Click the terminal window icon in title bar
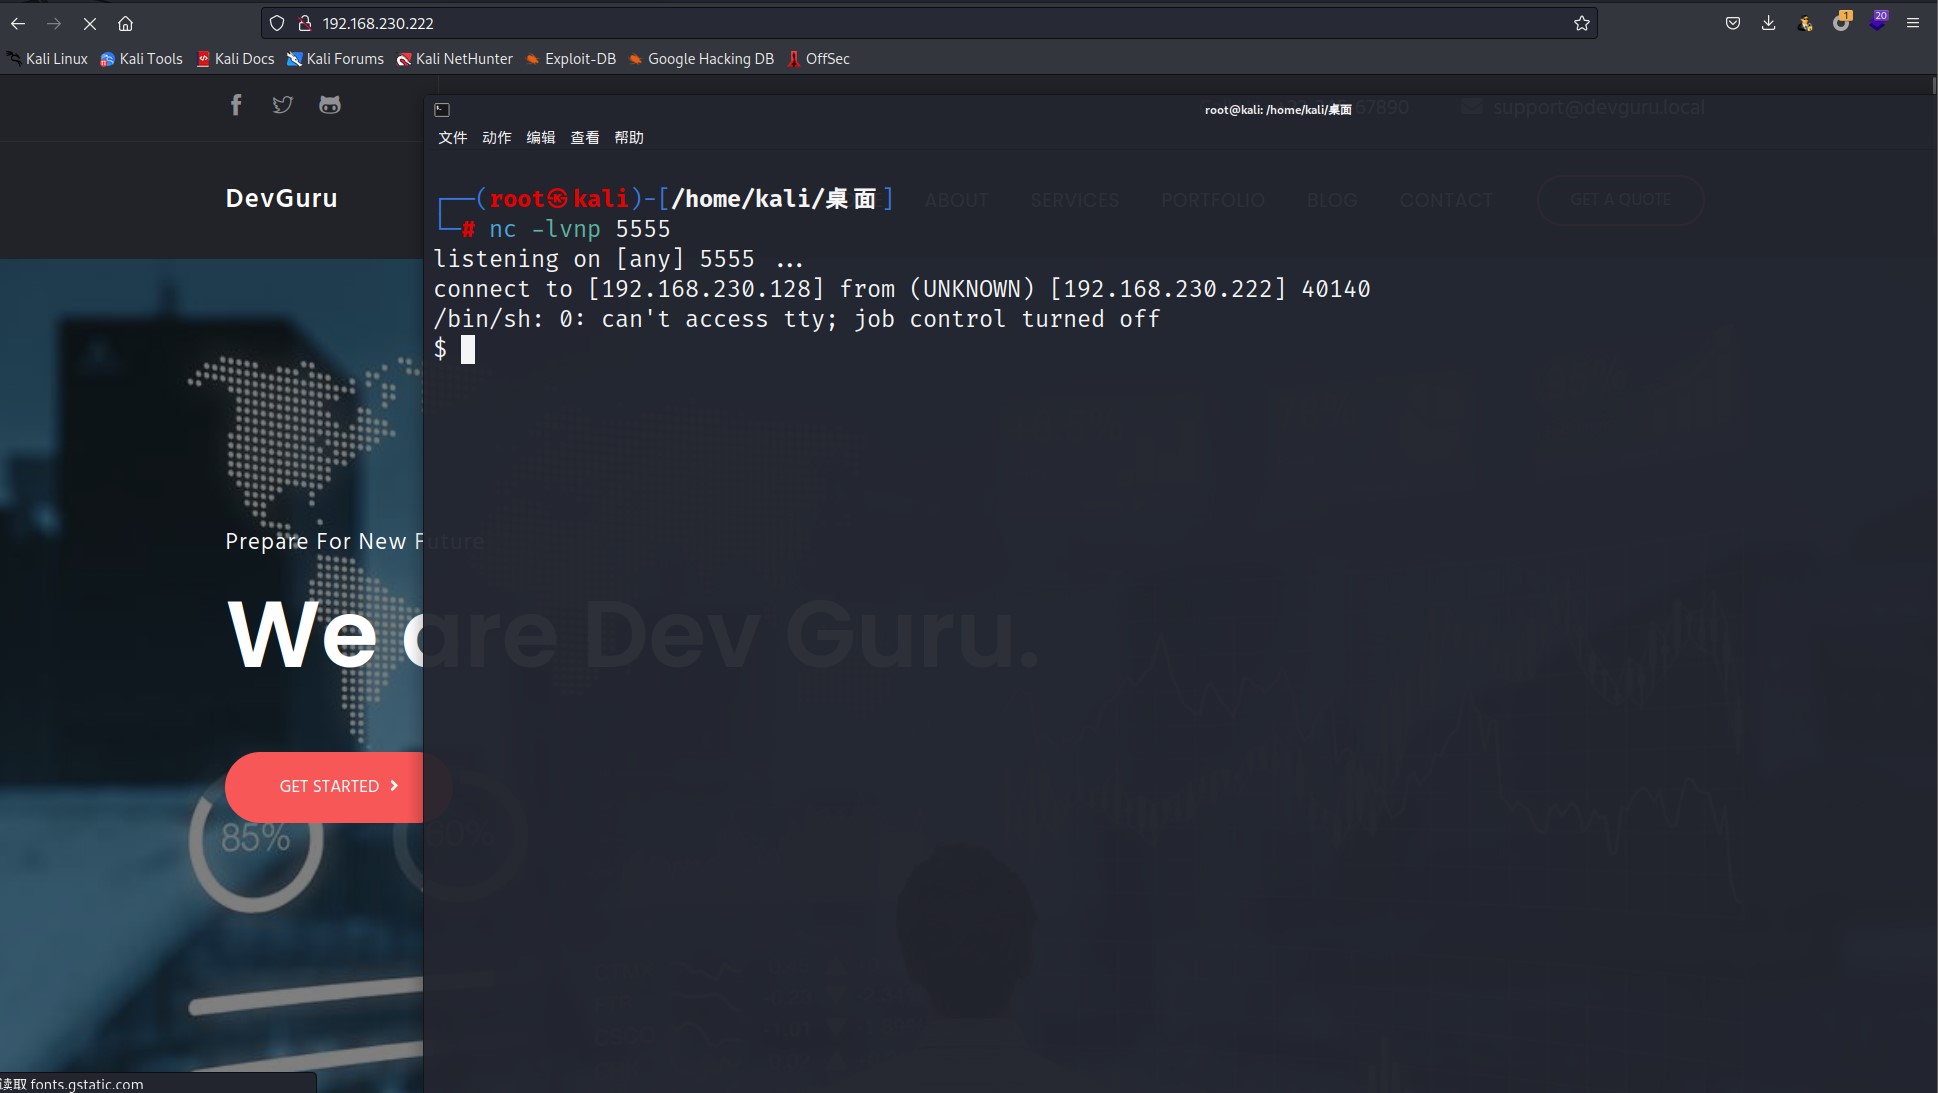 coord(442,110)
